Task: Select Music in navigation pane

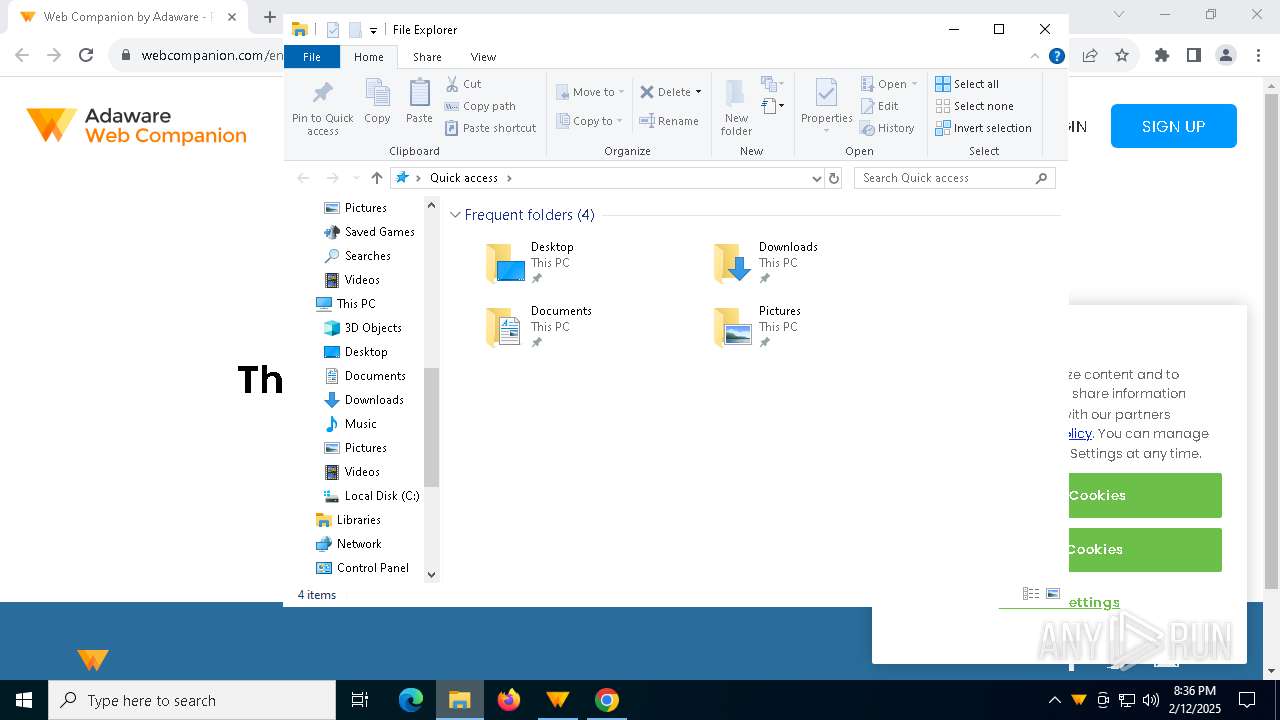Action: click(350, 424)
